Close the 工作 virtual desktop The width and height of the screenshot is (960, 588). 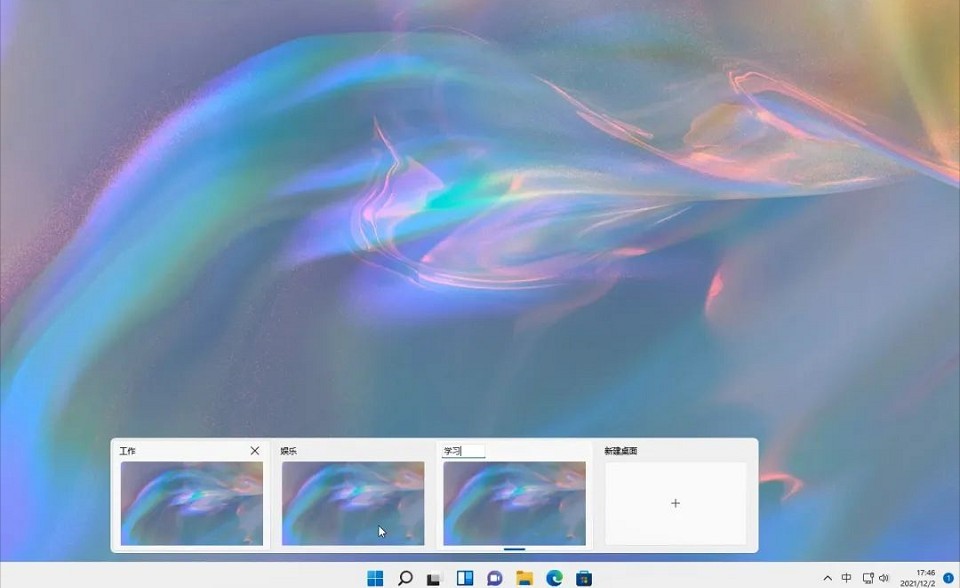pyautogui.click(x=255, y=451)
